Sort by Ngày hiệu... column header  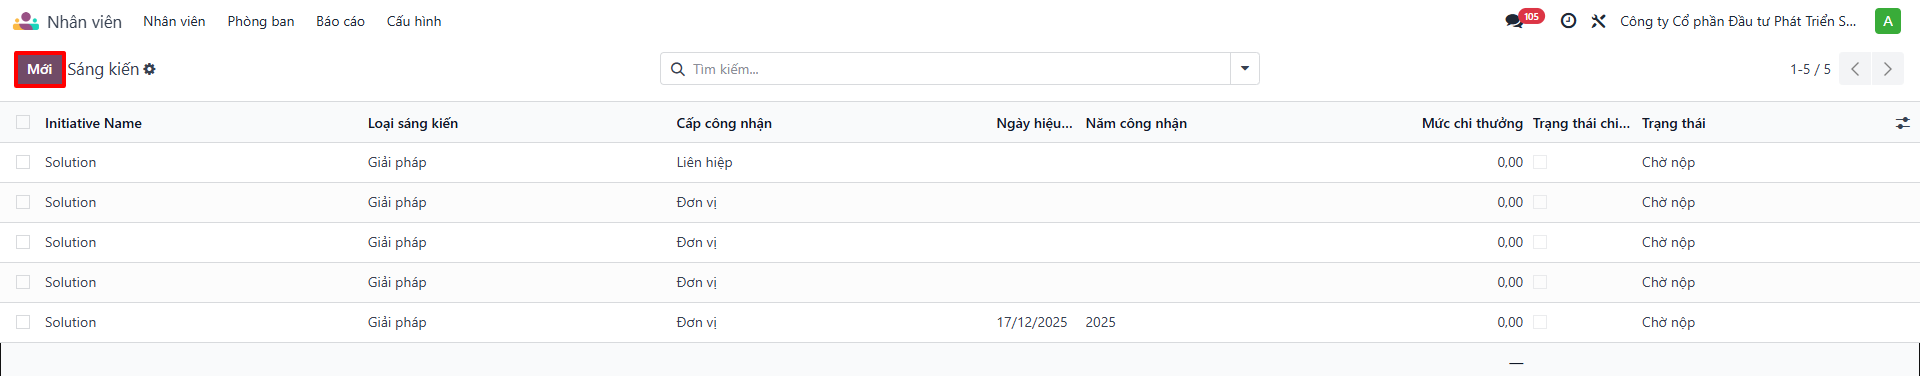pos(1034,123)
